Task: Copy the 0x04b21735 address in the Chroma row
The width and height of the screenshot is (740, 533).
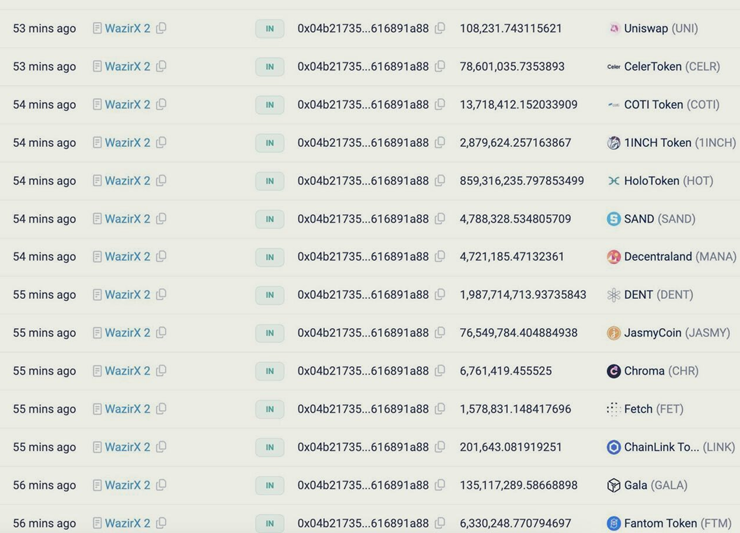Action: [x=440, y=371]
